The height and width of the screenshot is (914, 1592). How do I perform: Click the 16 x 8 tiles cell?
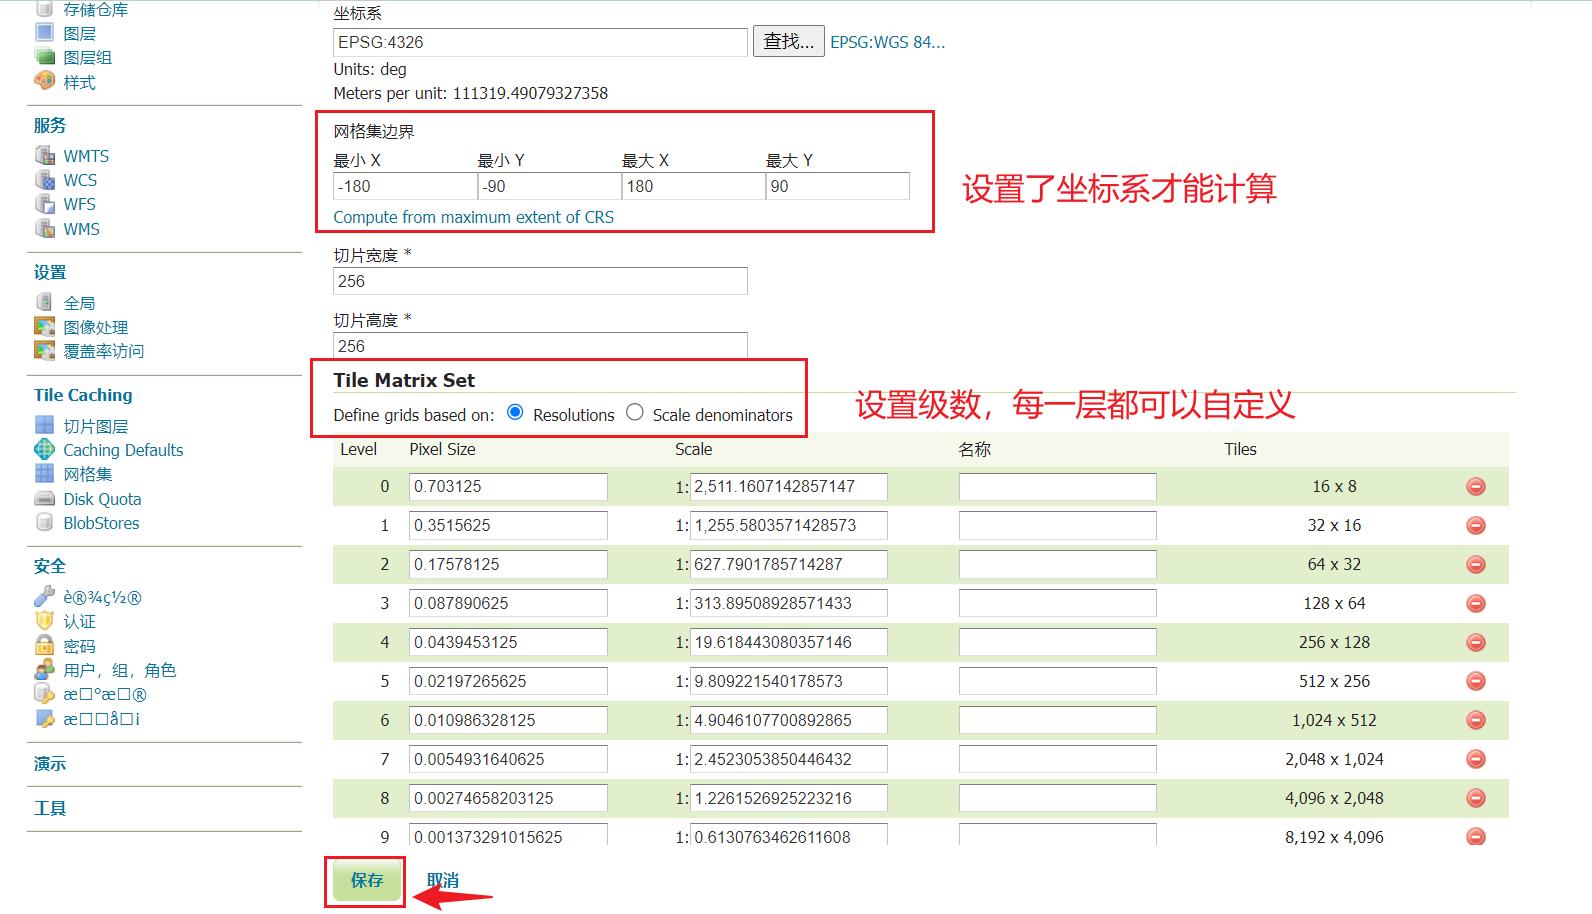1334,486
